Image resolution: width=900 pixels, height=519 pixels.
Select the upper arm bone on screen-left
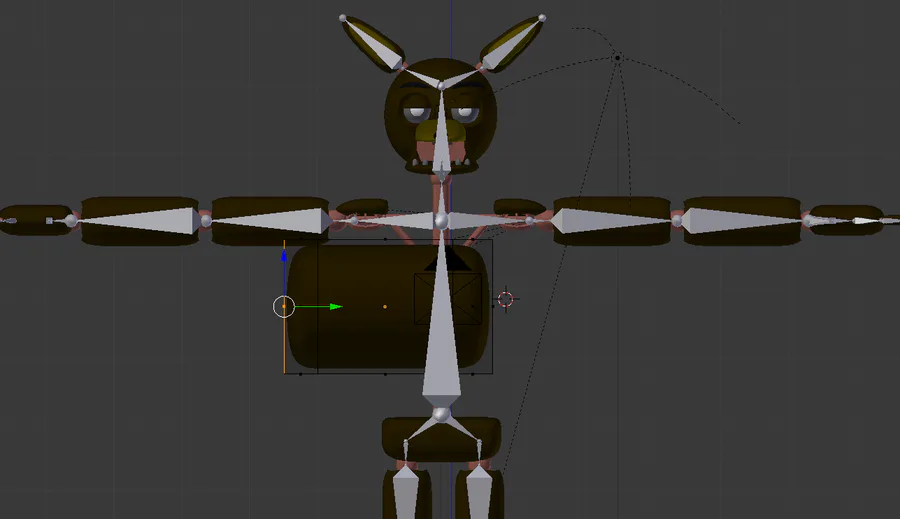click(x=270, y=220)
